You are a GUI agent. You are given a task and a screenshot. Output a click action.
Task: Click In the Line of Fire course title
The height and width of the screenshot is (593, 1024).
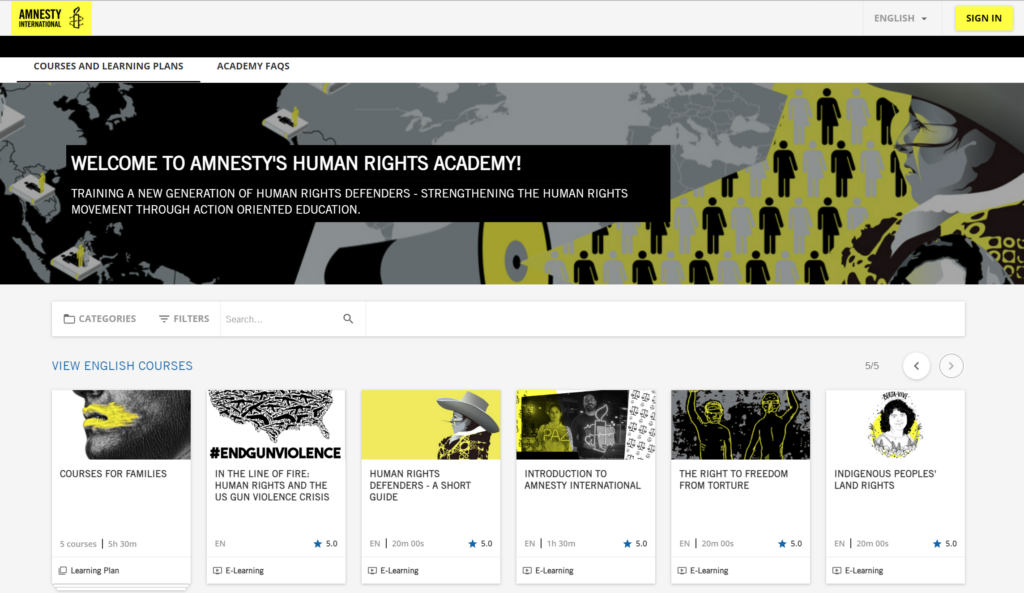(x=272, y=485)
